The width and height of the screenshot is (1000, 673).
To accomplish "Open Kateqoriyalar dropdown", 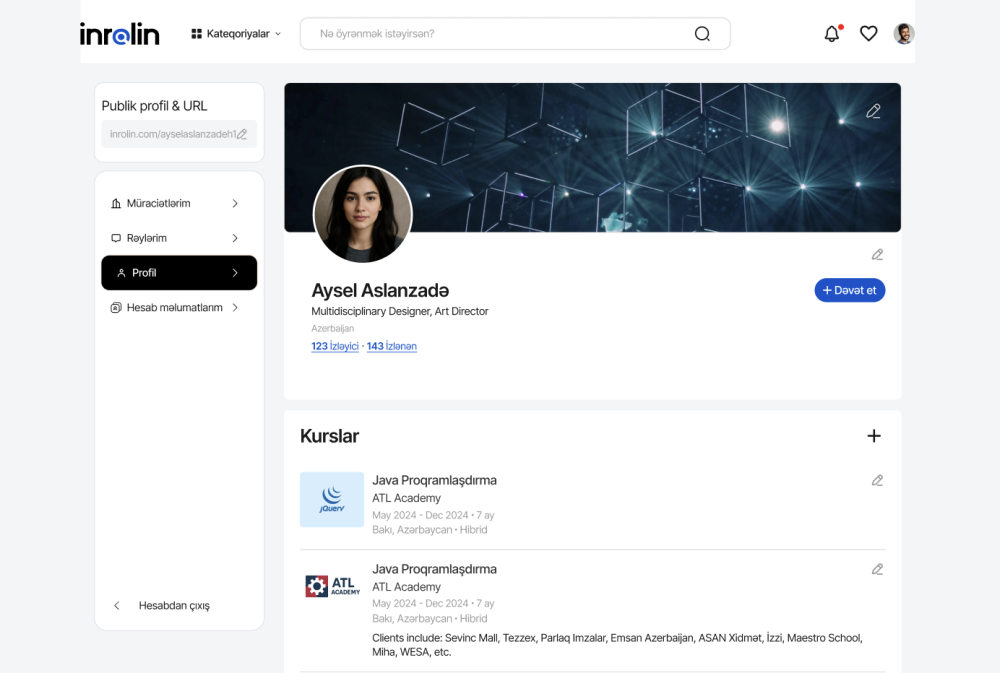I will click(236, 34).
